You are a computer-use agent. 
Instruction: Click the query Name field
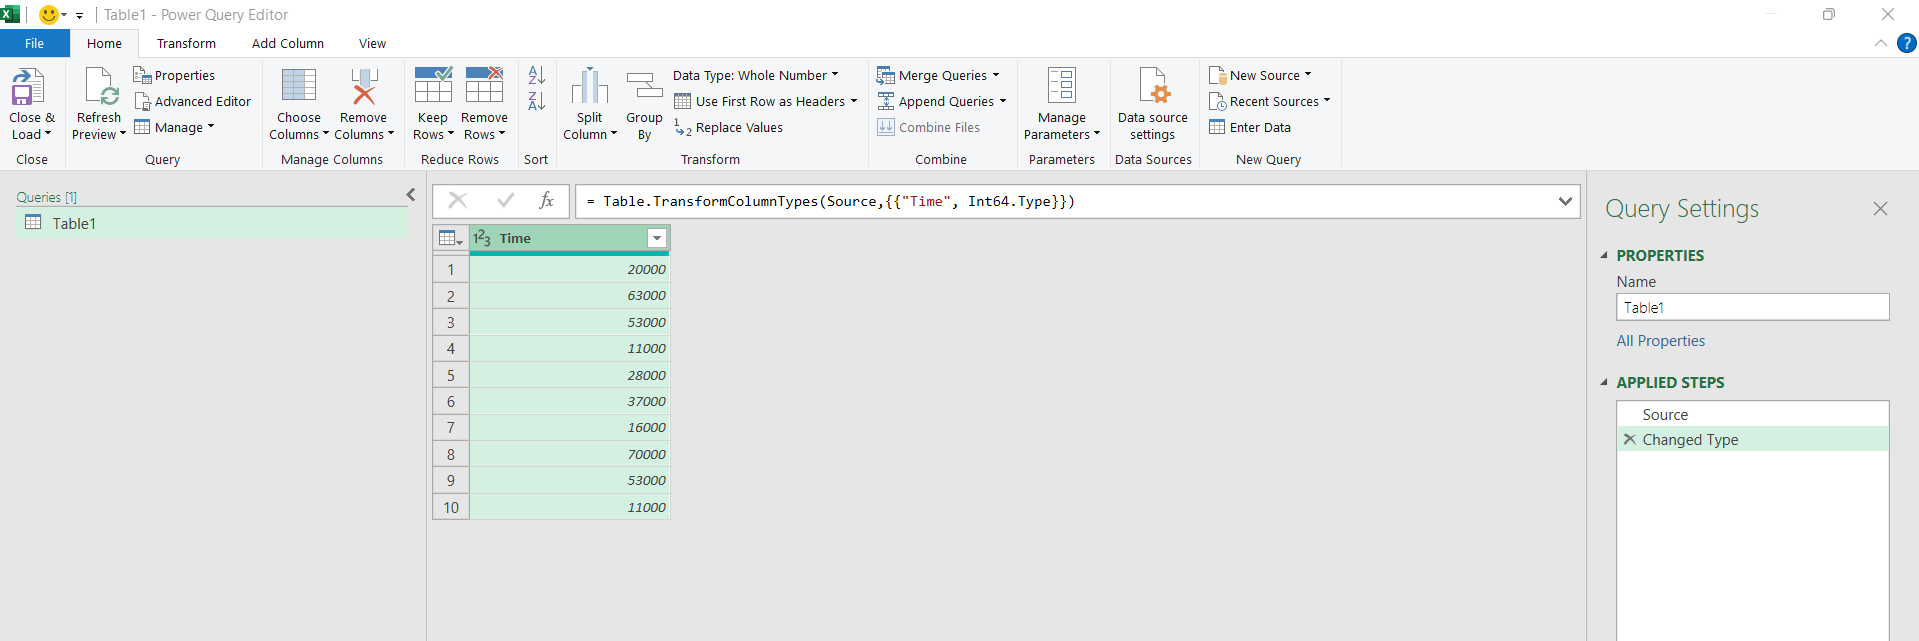coord(1752,307)
